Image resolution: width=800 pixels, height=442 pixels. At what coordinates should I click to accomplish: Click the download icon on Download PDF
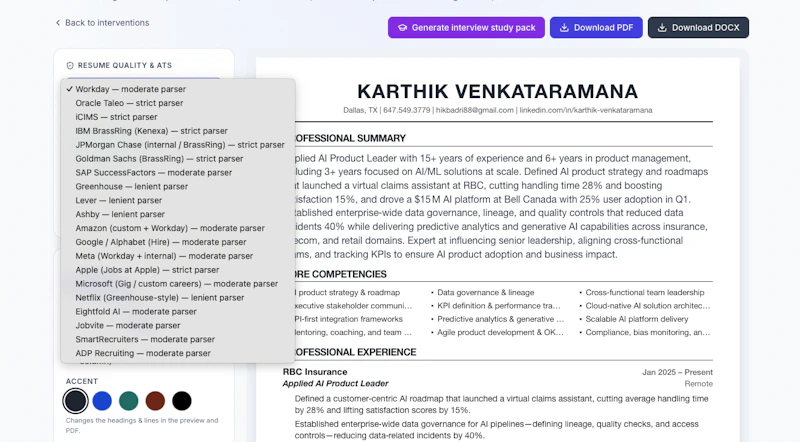[564, 28]
